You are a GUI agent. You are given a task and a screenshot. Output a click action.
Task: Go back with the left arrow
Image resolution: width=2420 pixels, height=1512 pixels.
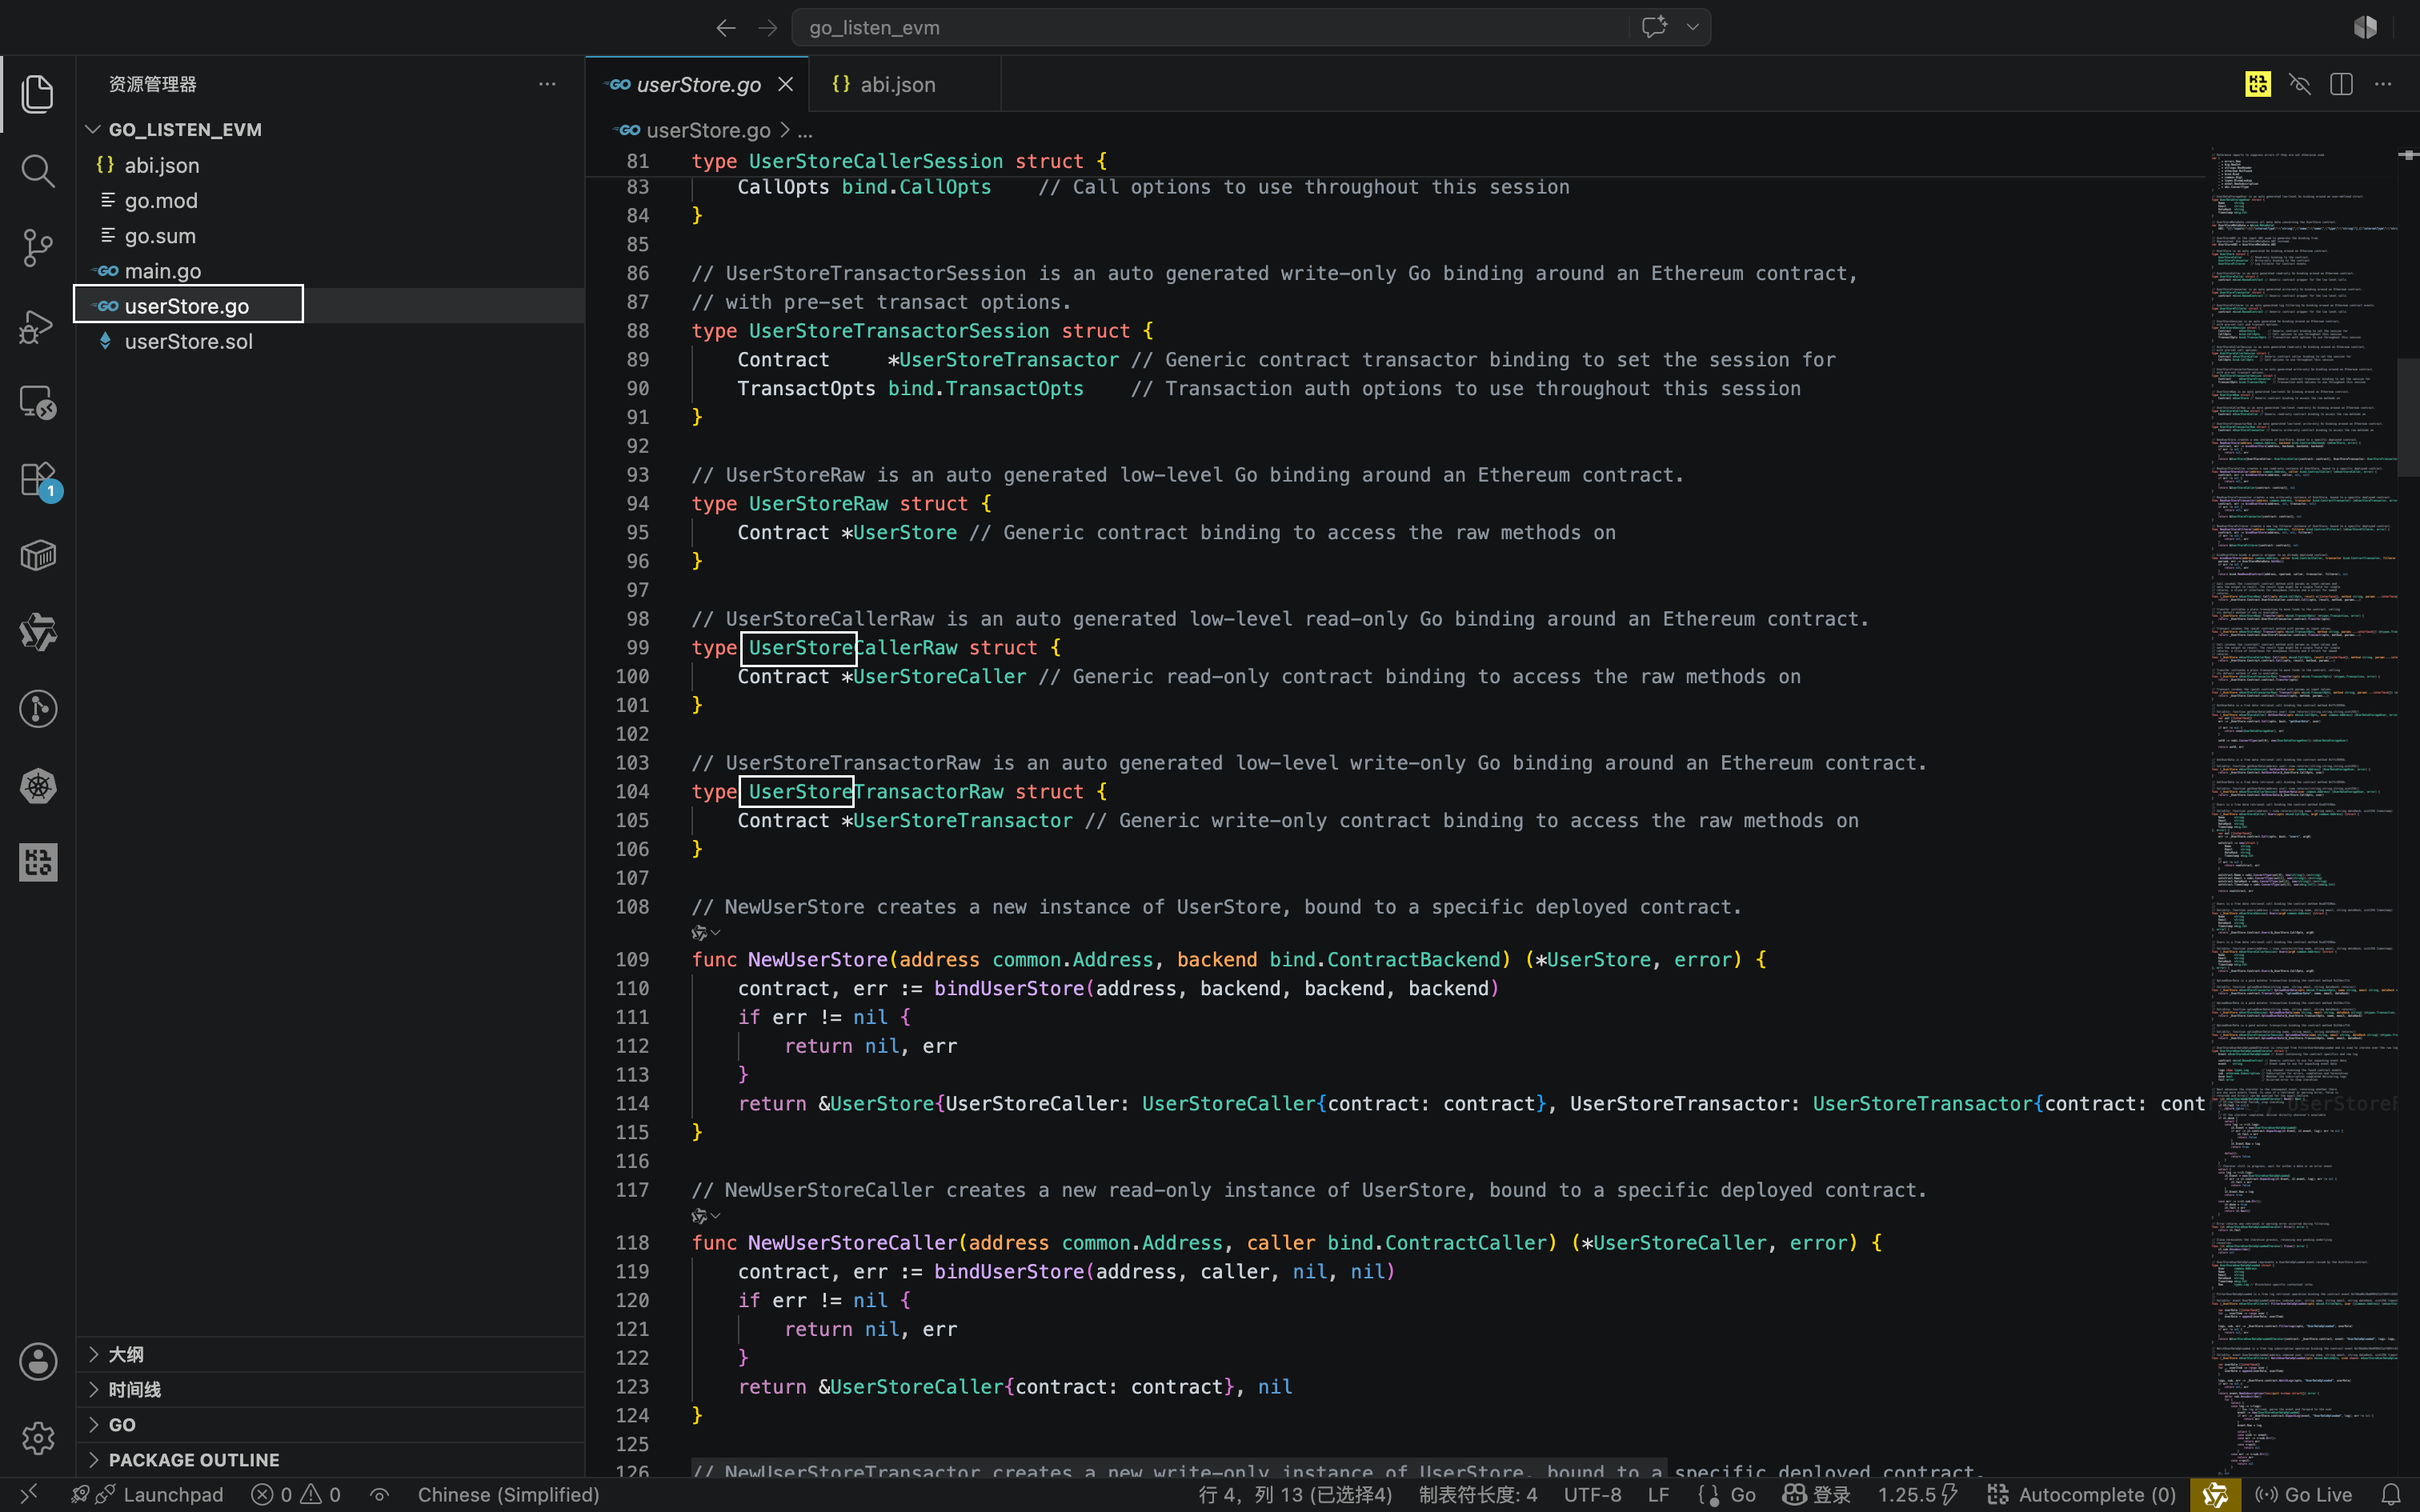(x=726, y=28)
